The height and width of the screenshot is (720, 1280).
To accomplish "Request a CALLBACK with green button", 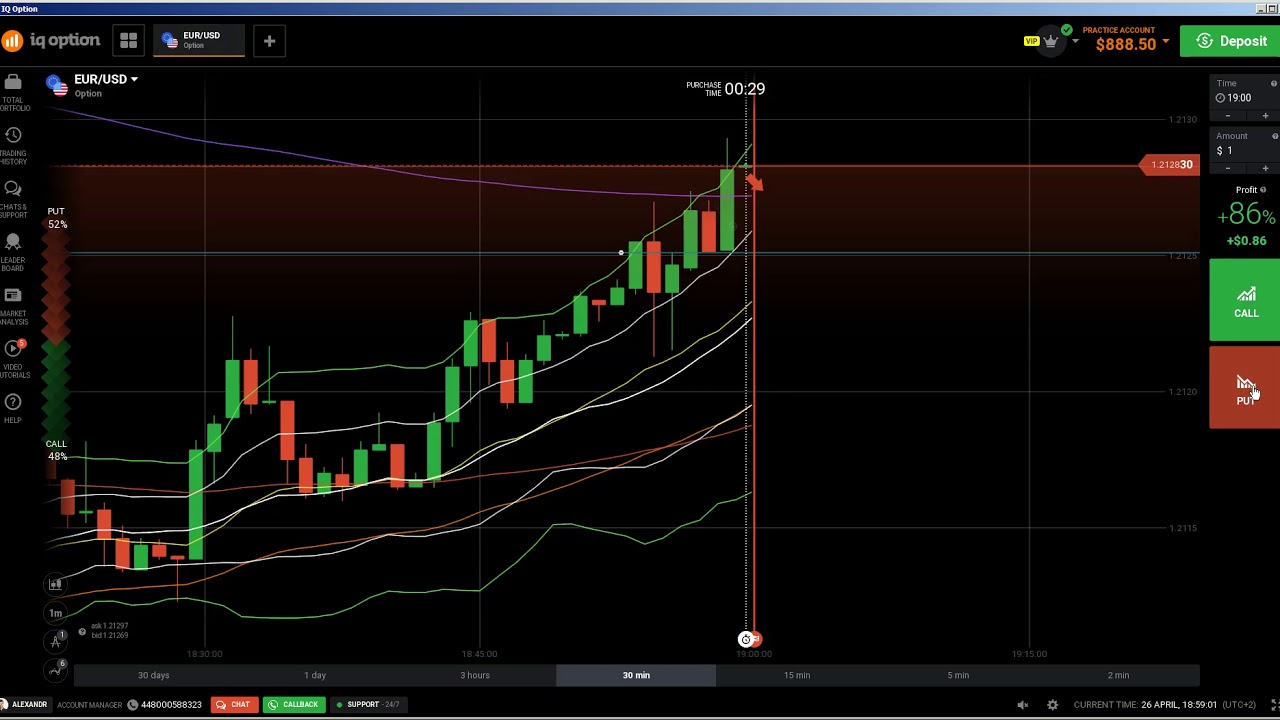I will (294, 704).
